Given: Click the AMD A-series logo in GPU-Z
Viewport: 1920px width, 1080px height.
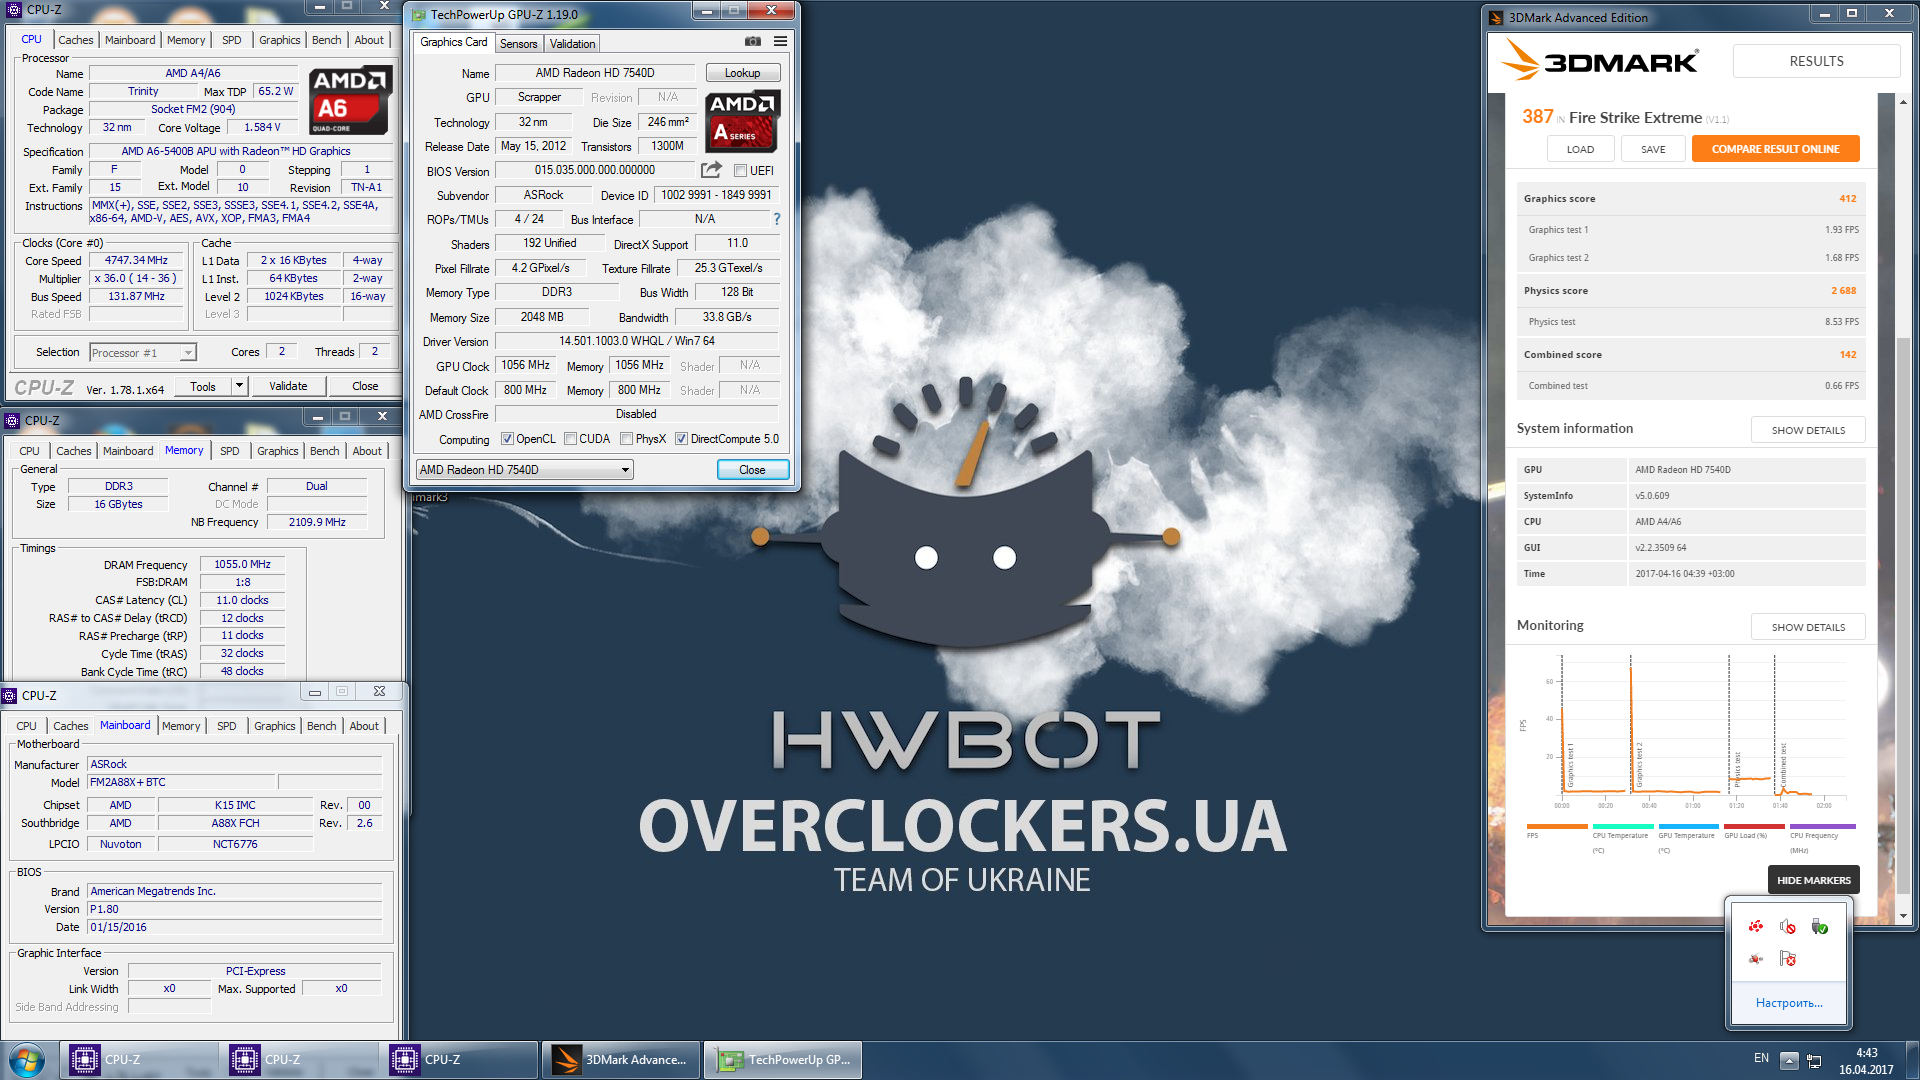Looking at the screenshot, I should (x=742, y=121).
